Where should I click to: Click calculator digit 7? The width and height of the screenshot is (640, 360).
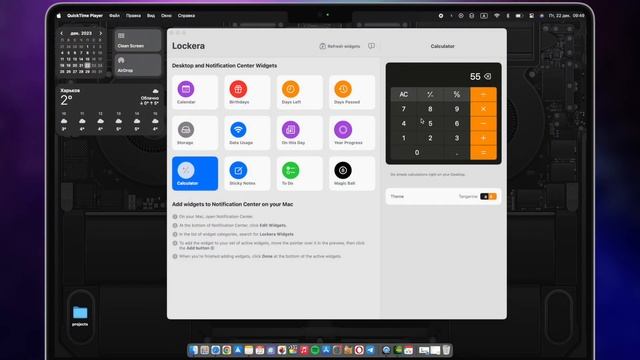404,109
